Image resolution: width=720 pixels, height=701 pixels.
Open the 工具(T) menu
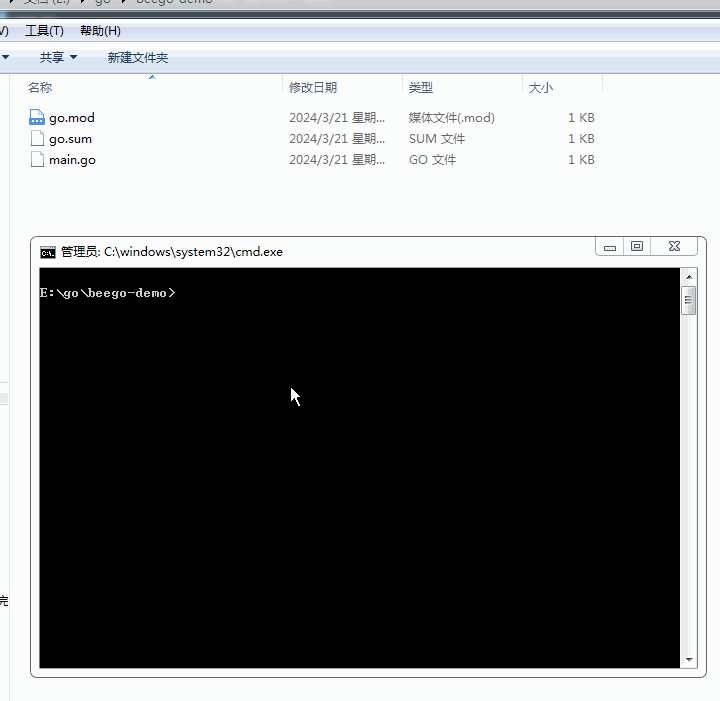click(x=44, y=31)
